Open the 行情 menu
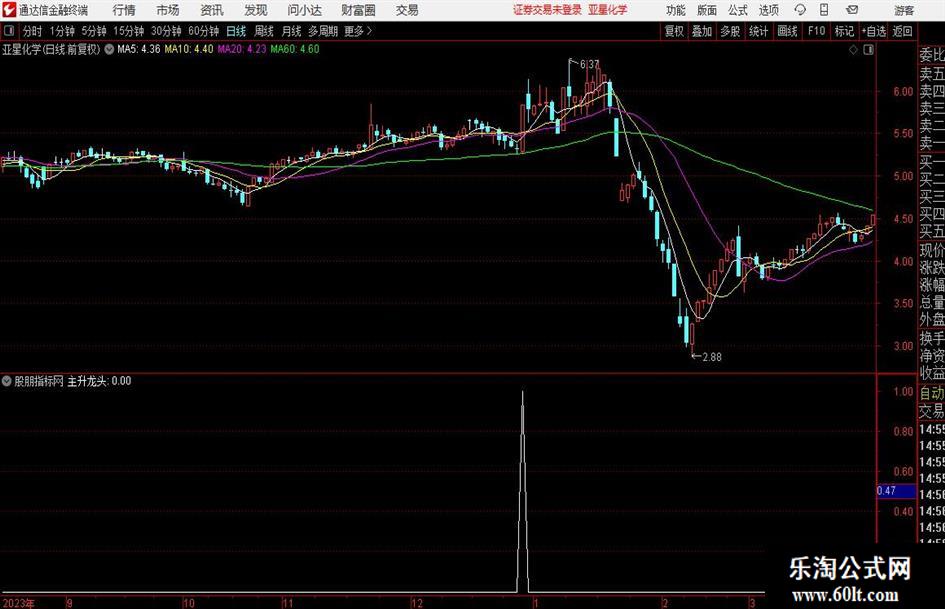The width and height of the screenshot is (945, 609). [x=124, y=10]
